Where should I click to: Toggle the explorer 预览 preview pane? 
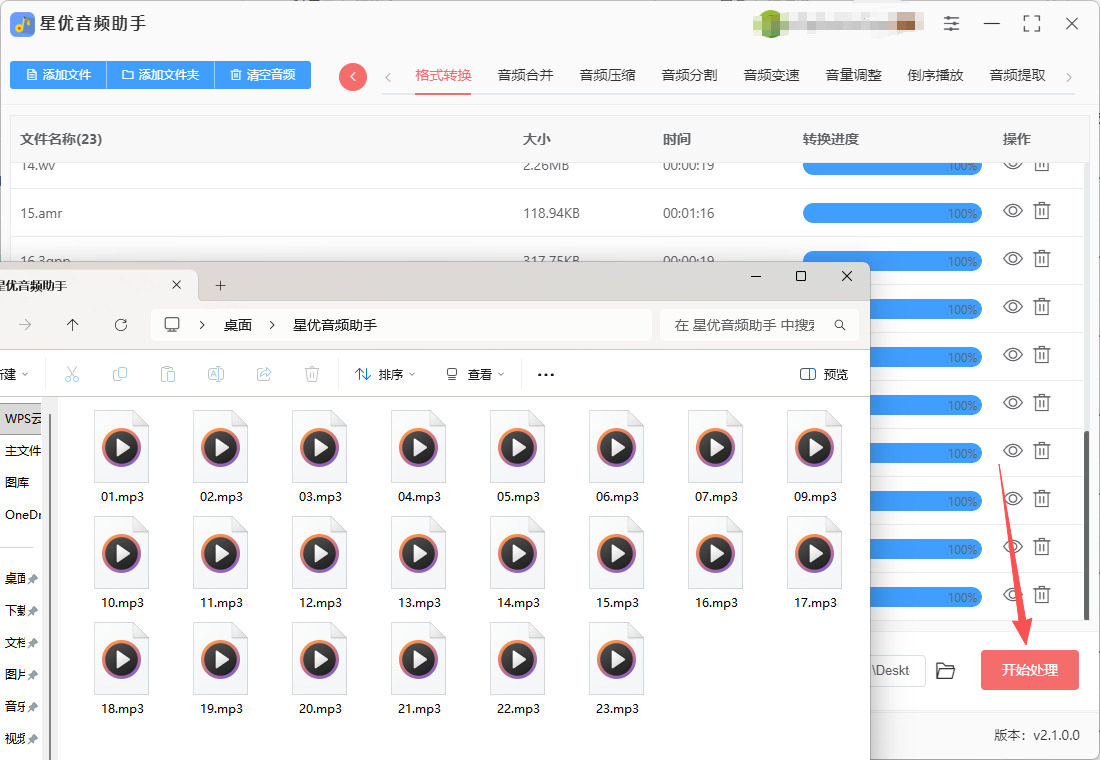824,374
